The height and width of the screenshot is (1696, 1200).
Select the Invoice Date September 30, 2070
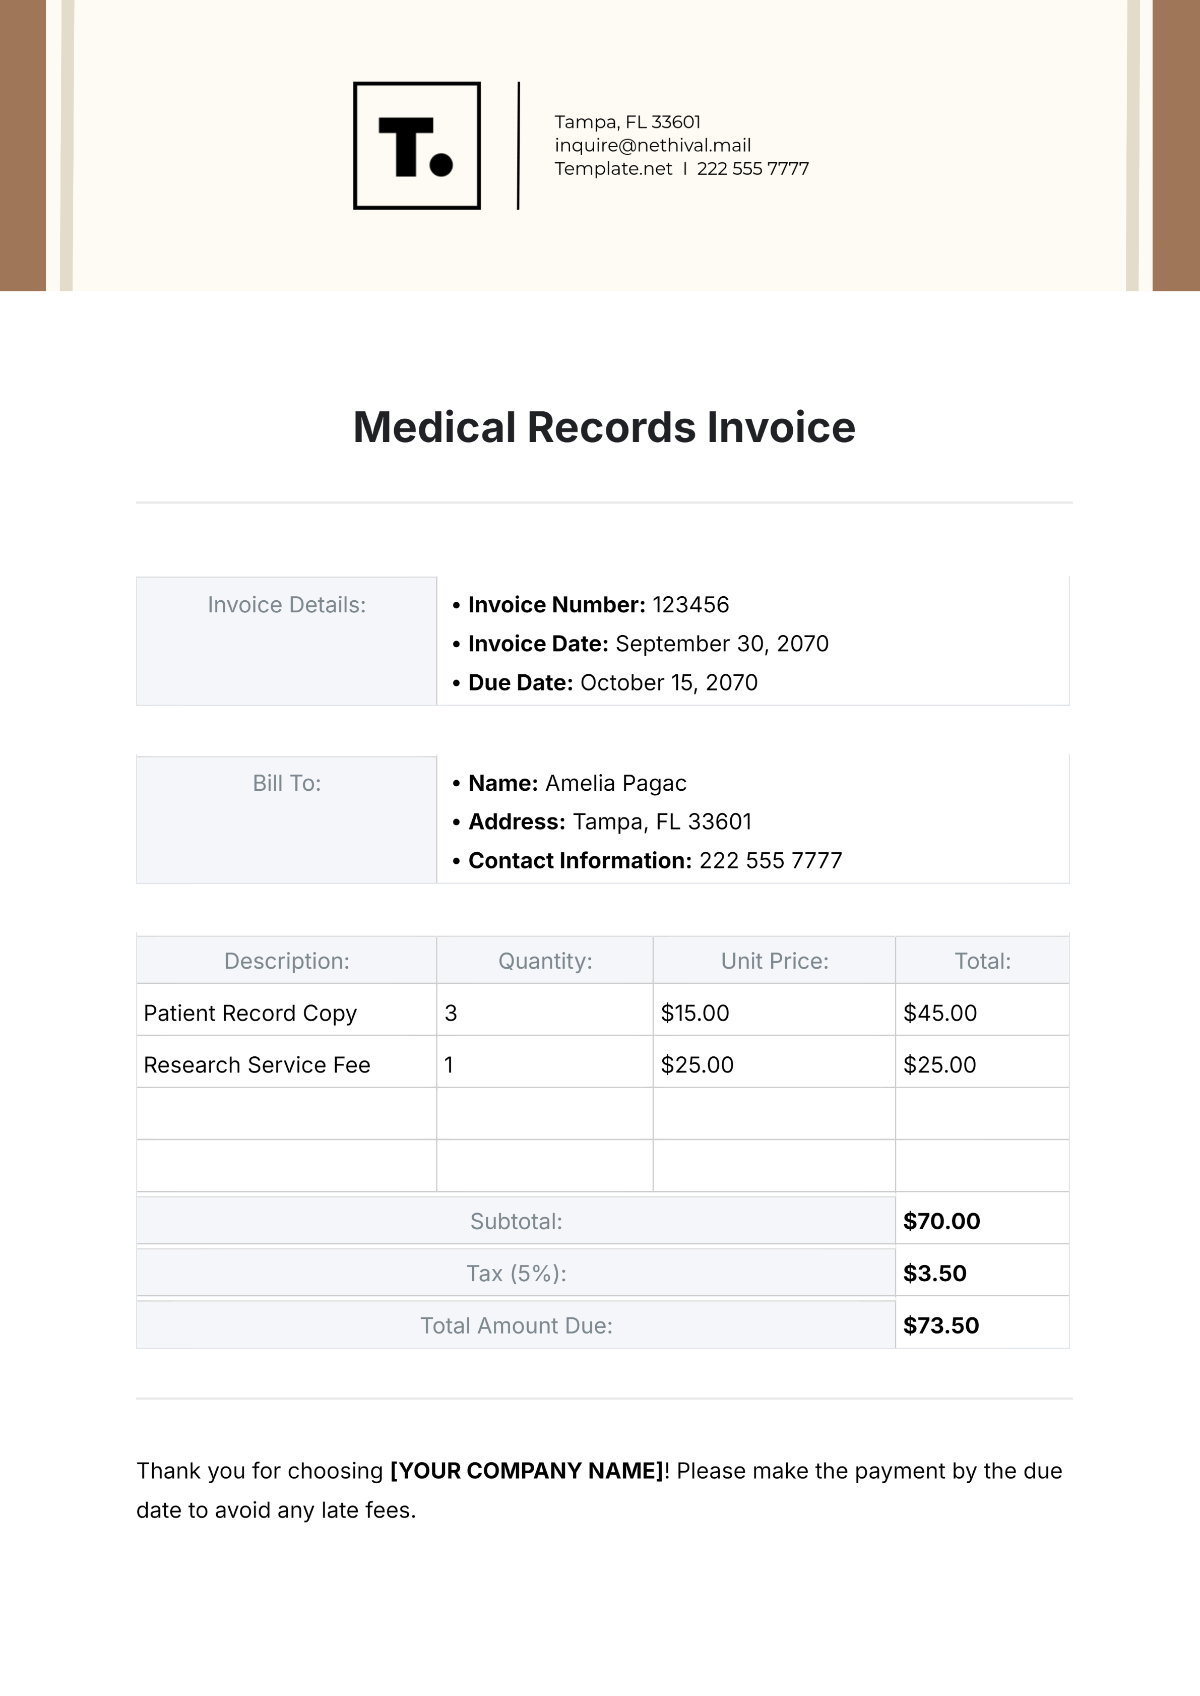pyautogui.click(x=721, y=644)
